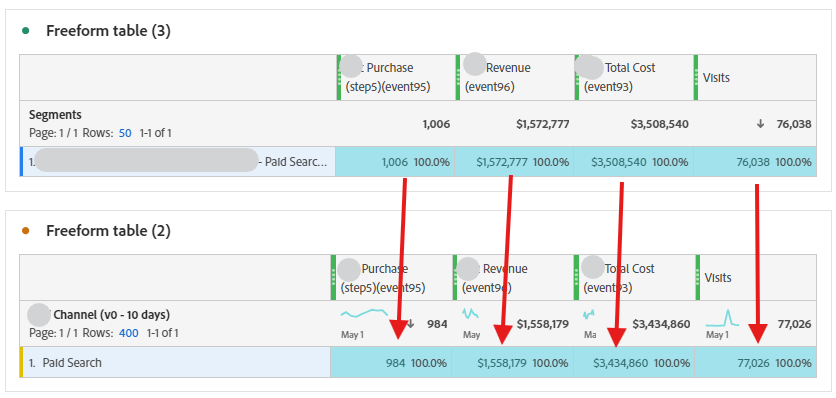This screenshot has width=836, height=398.
Task: Click the orange dot beside Freeform table (2)
Action: [x=25, y=231]
